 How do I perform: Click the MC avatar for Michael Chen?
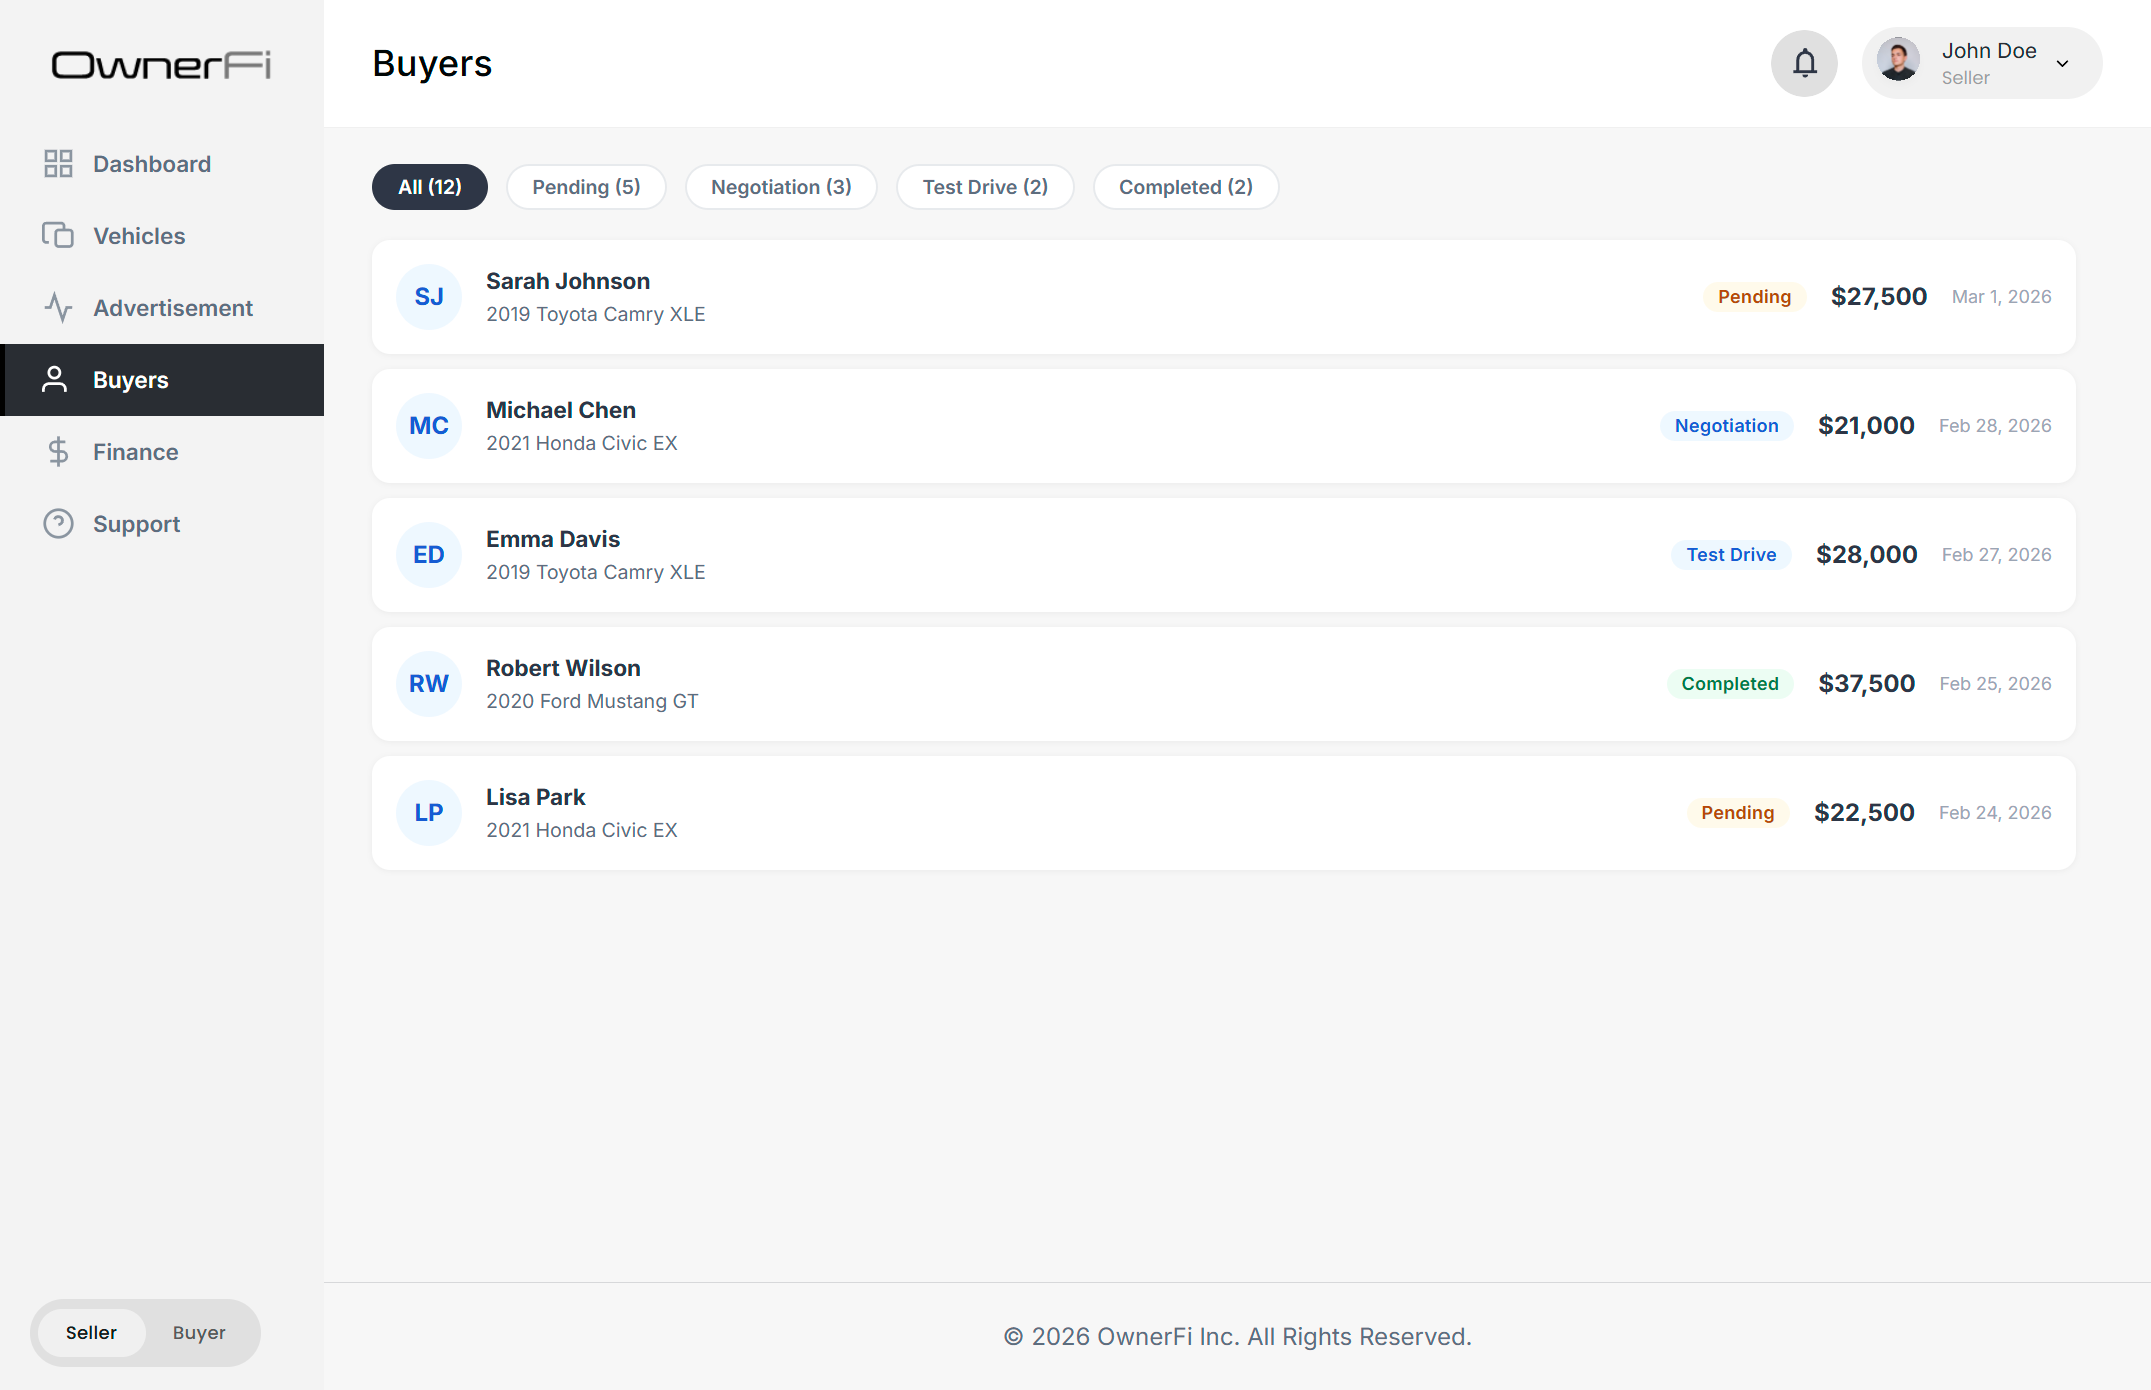point(429,426)
